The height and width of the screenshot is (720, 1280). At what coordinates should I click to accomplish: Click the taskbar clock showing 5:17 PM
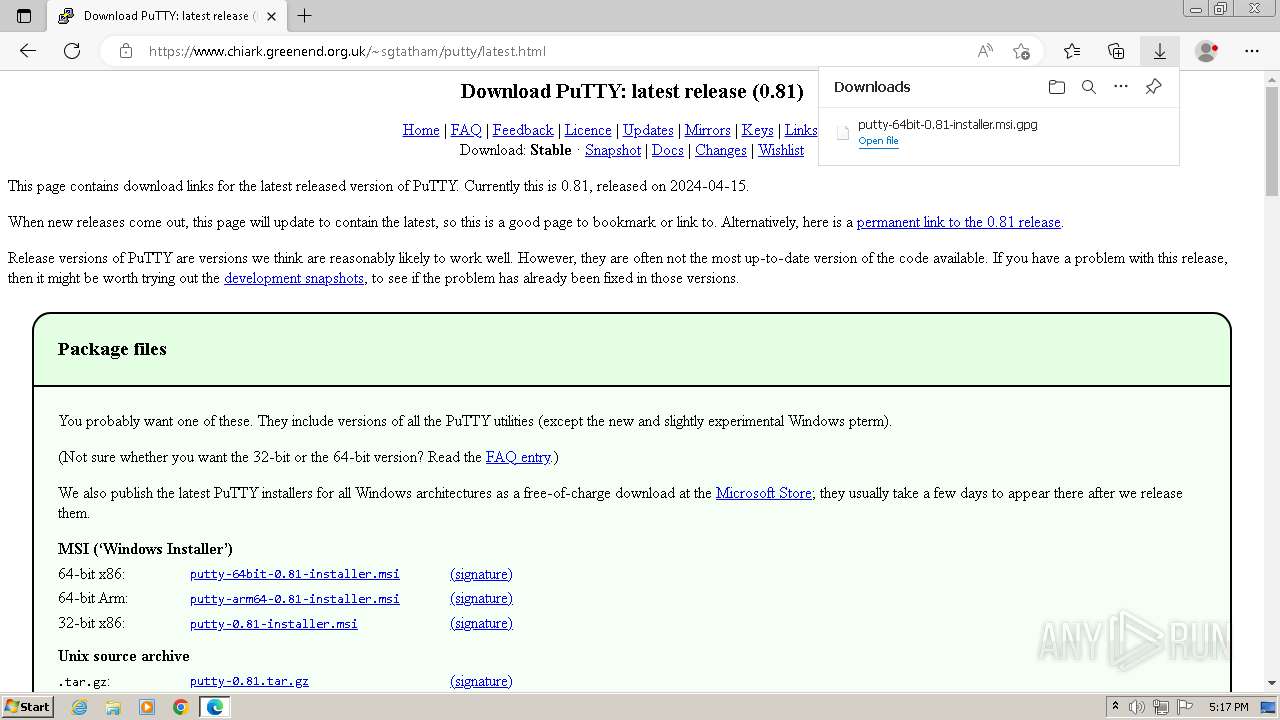1228,707
